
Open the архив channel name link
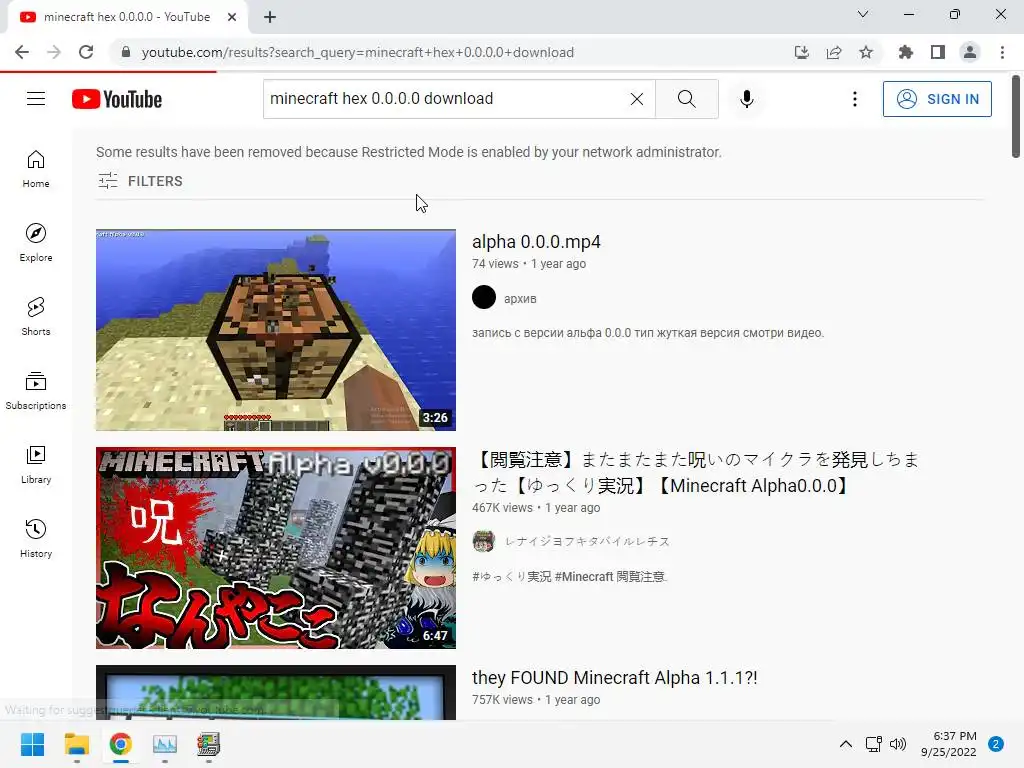(520, 298)
